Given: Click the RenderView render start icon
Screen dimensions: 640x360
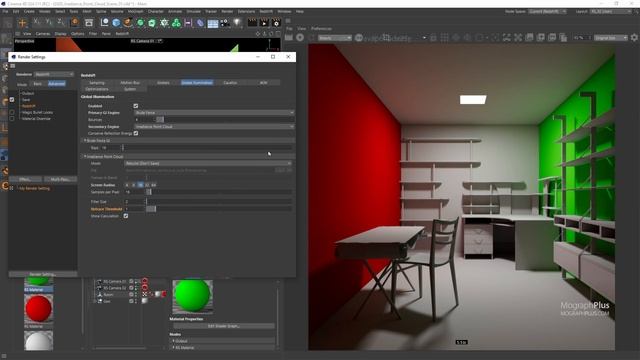Looking at the screenshot, I should coord(289,38).
